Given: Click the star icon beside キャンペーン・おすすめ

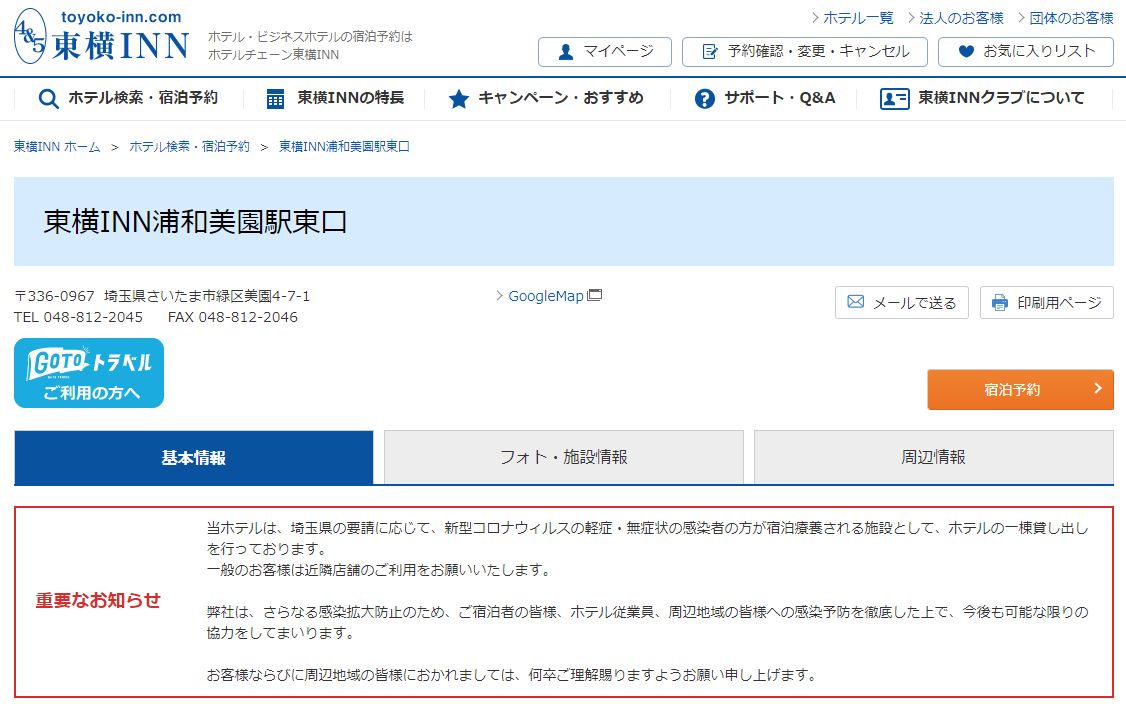Looking at the screenshot, I should click(458, 98).
